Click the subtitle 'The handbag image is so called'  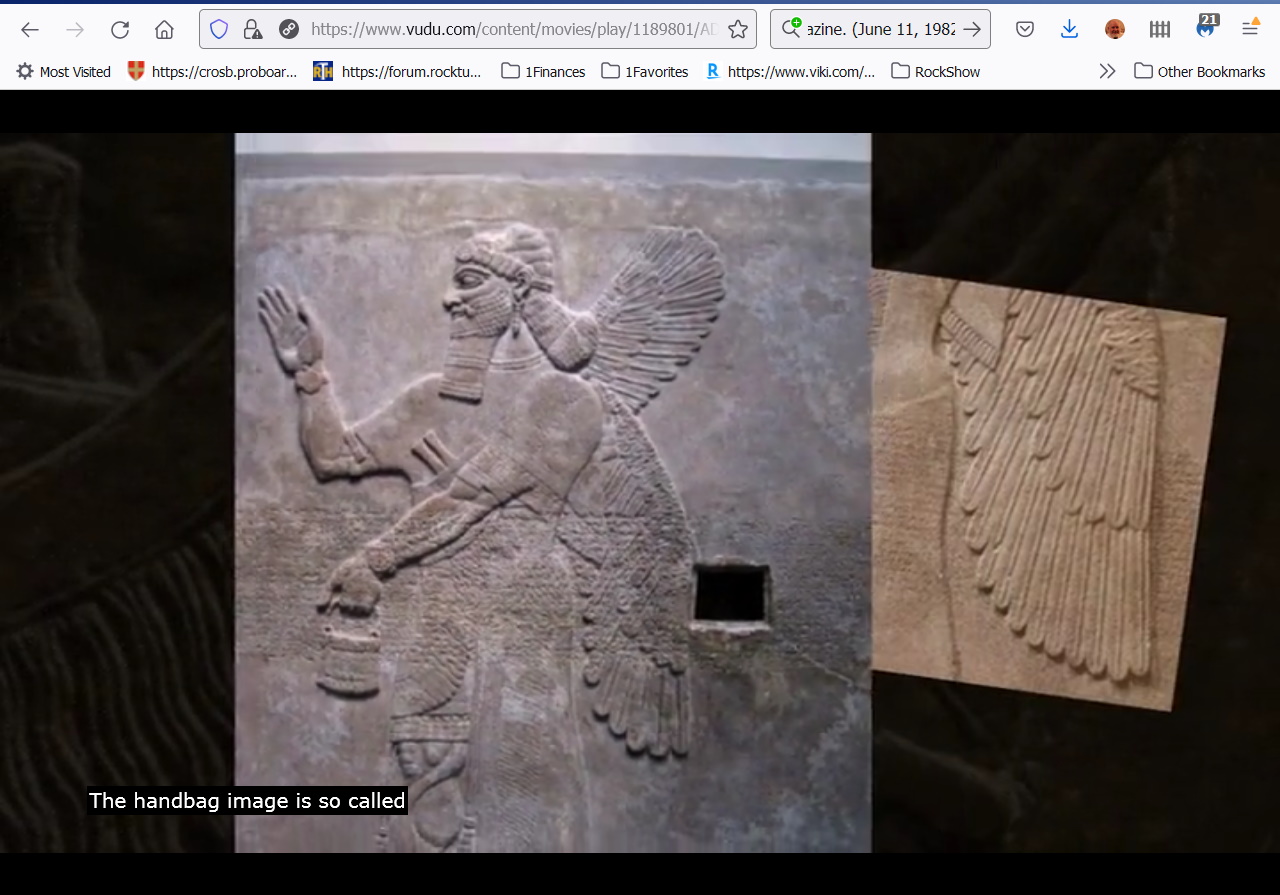[x=247, y=801]
